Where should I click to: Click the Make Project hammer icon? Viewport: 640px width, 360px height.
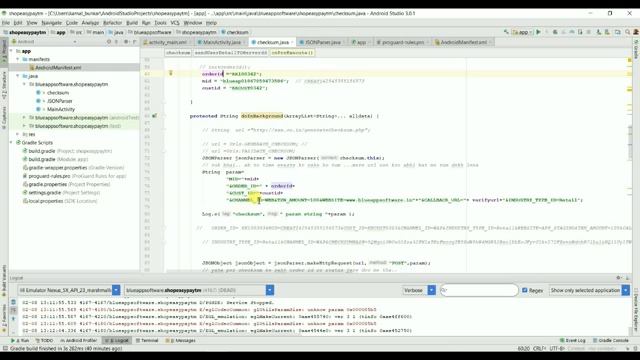click(506, 32)
